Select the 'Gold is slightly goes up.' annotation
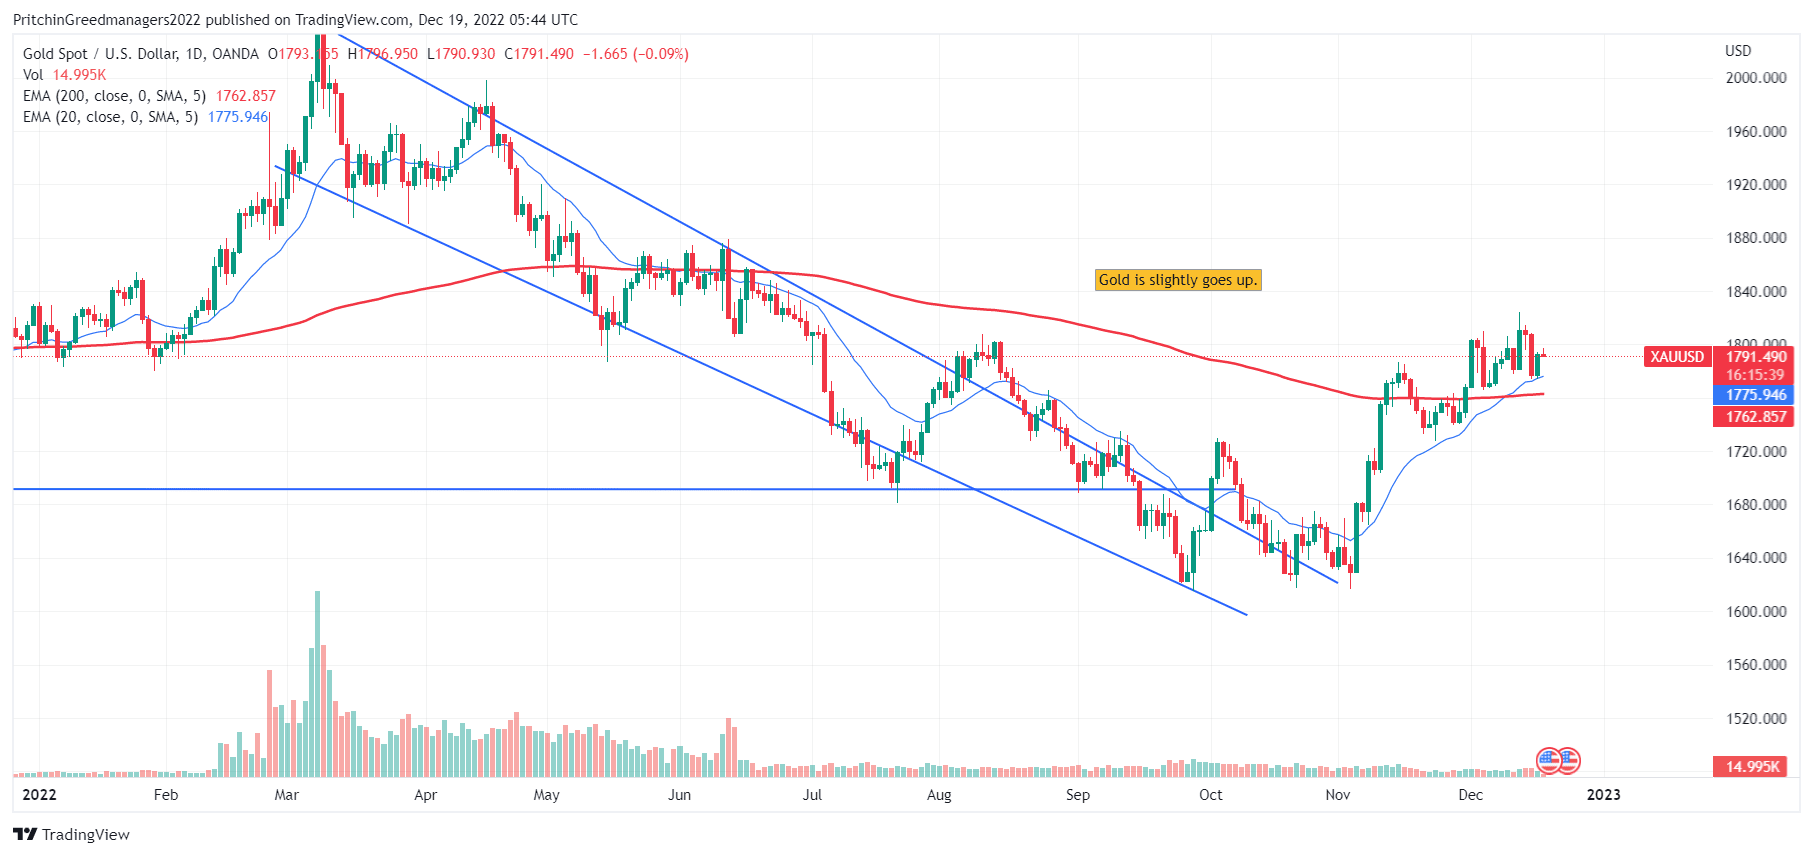The image size is (1813, 856). pos(1178,280)
